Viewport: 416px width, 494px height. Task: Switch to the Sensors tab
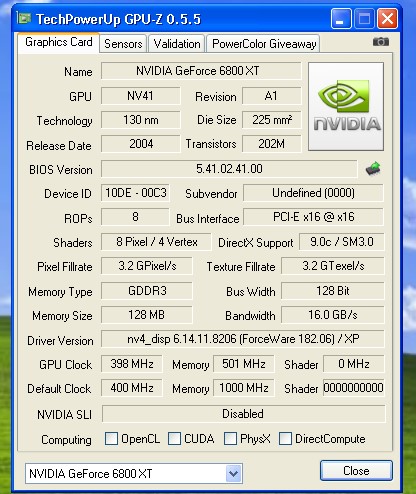123,44
